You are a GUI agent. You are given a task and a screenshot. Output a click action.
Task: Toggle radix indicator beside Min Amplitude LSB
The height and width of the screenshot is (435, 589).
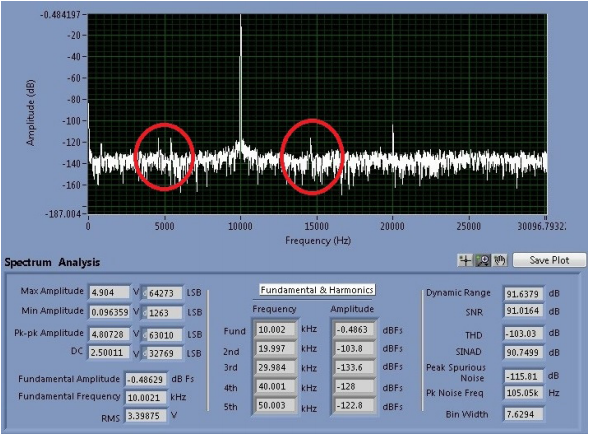[145, 313]
